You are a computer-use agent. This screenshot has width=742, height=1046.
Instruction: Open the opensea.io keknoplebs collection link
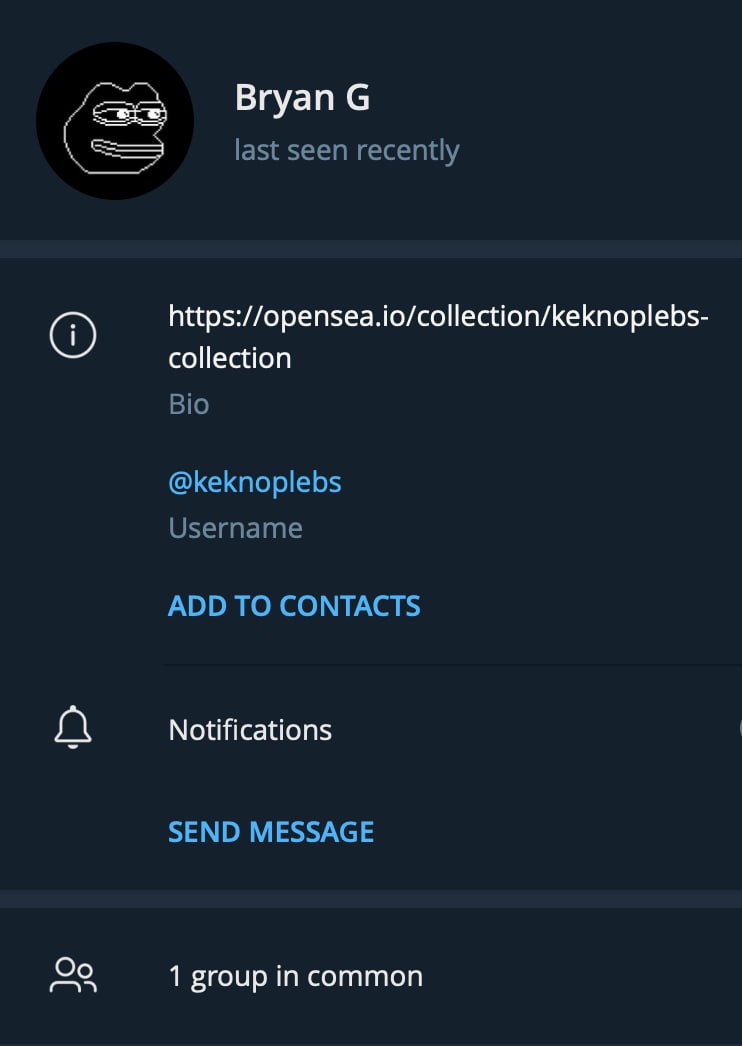click(438, 336)
